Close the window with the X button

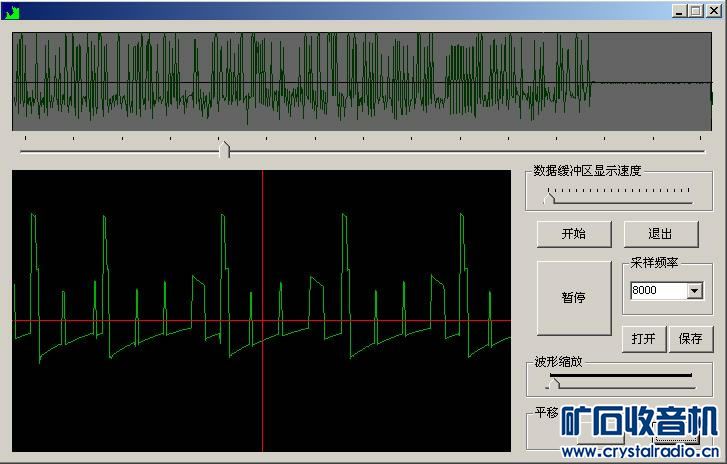pos(711,11)
